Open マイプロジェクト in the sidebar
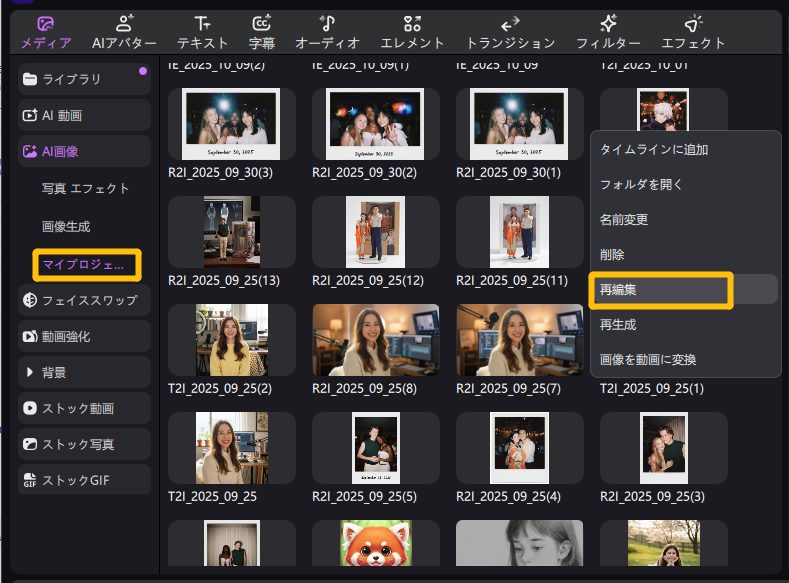Viewport: 789px width, 583px height. 86,265
